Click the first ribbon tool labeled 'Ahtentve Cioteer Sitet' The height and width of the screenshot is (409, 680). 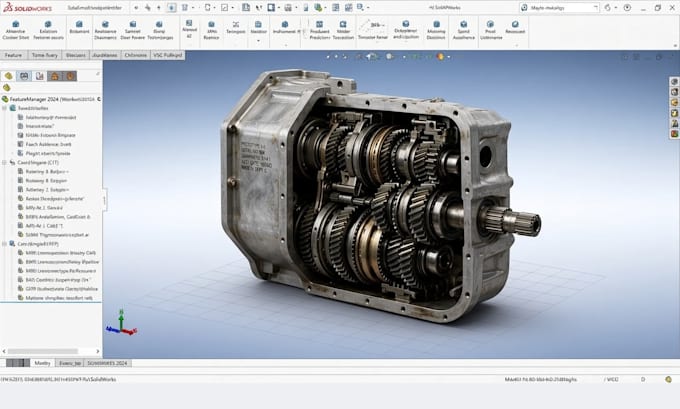point(16,30)
